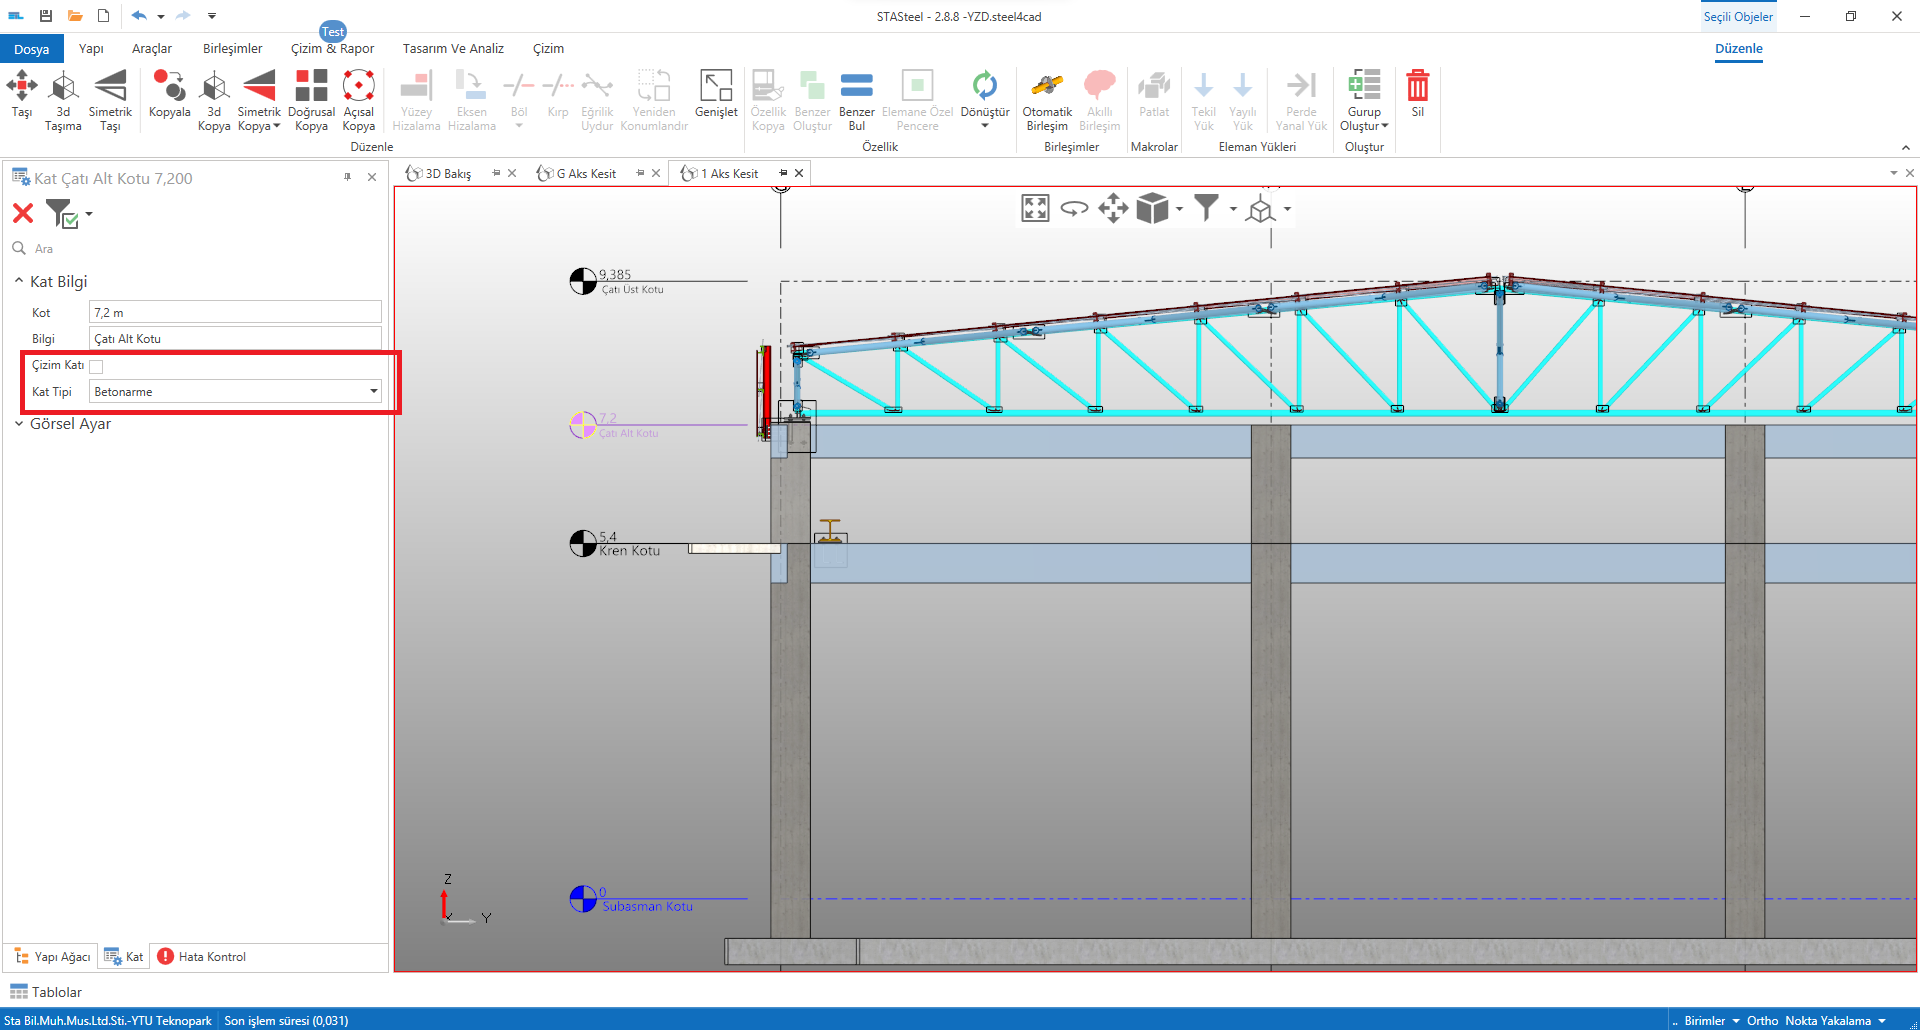Open the Kat Tipi dropdown
1920x1030 pixels.
pyautogui.click(x=373, y=391)
